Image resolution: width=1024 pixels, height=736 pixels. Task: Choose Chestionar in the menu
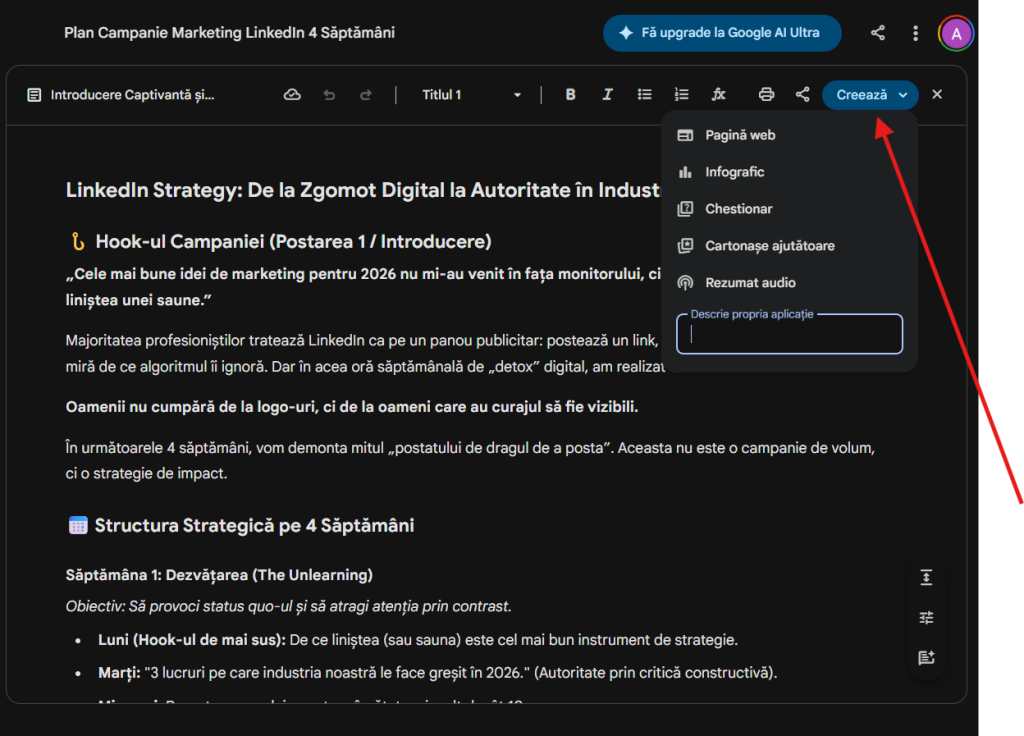[790, 209]
